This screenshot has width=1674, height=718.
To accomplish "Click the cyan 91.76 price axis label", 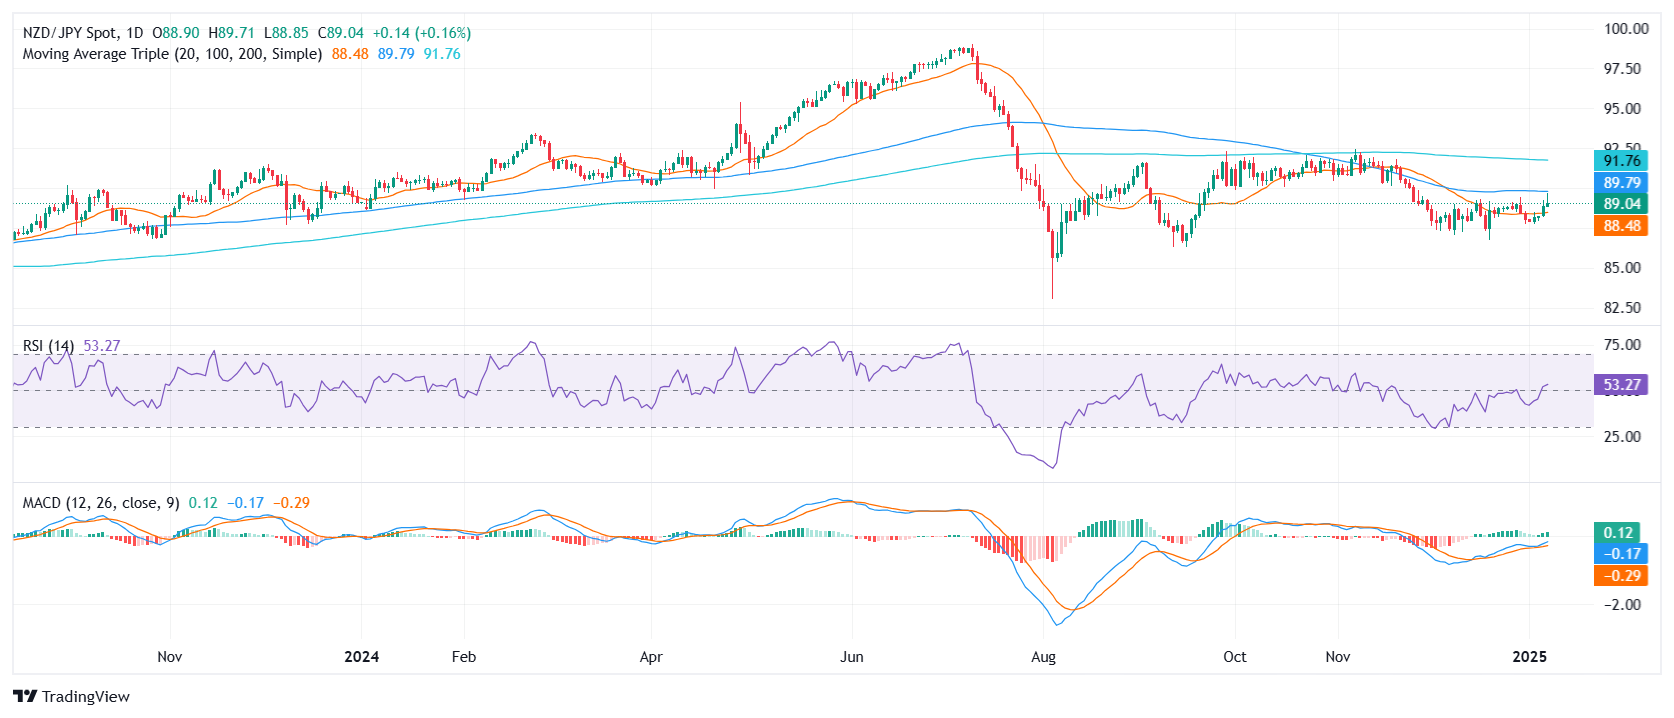I will [x=1621, y=161].
